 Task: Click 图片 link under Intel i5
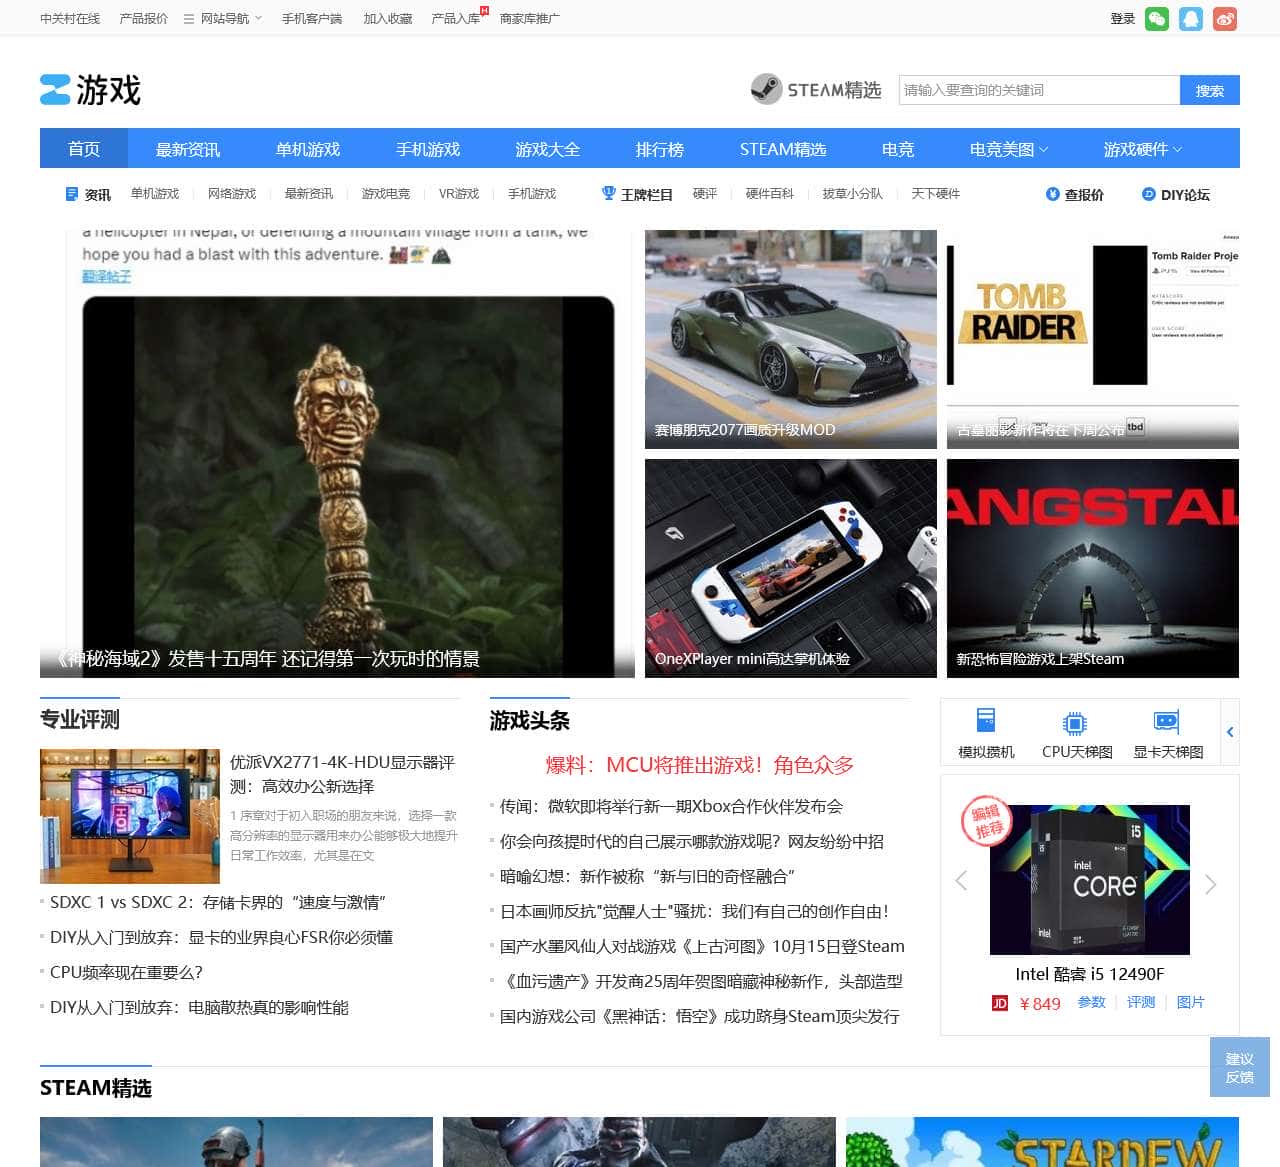coord(1190,1002)
